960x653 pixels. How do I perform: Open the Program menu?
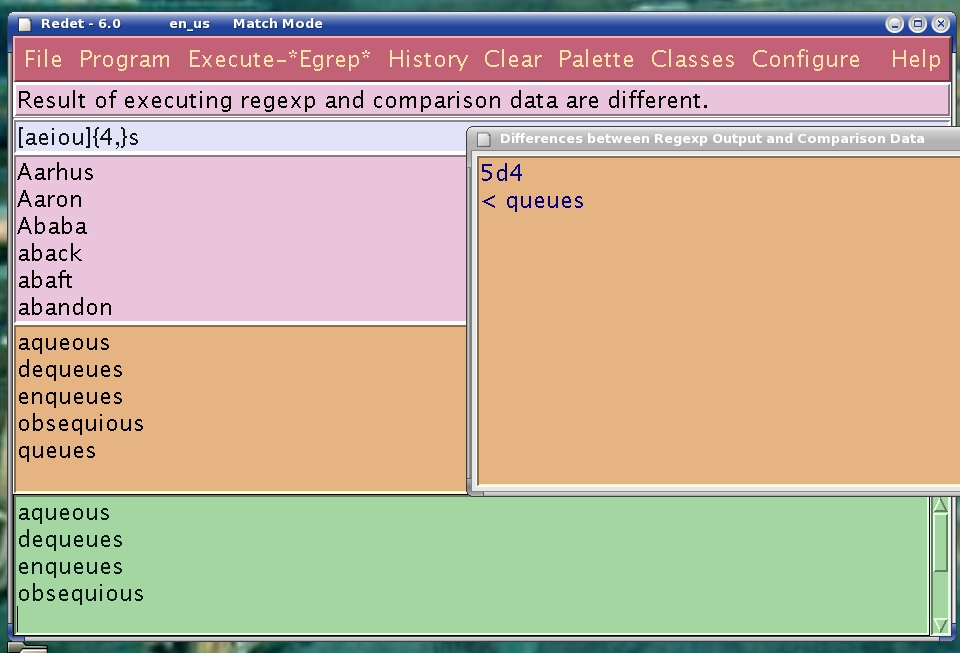tap(125, 60)
